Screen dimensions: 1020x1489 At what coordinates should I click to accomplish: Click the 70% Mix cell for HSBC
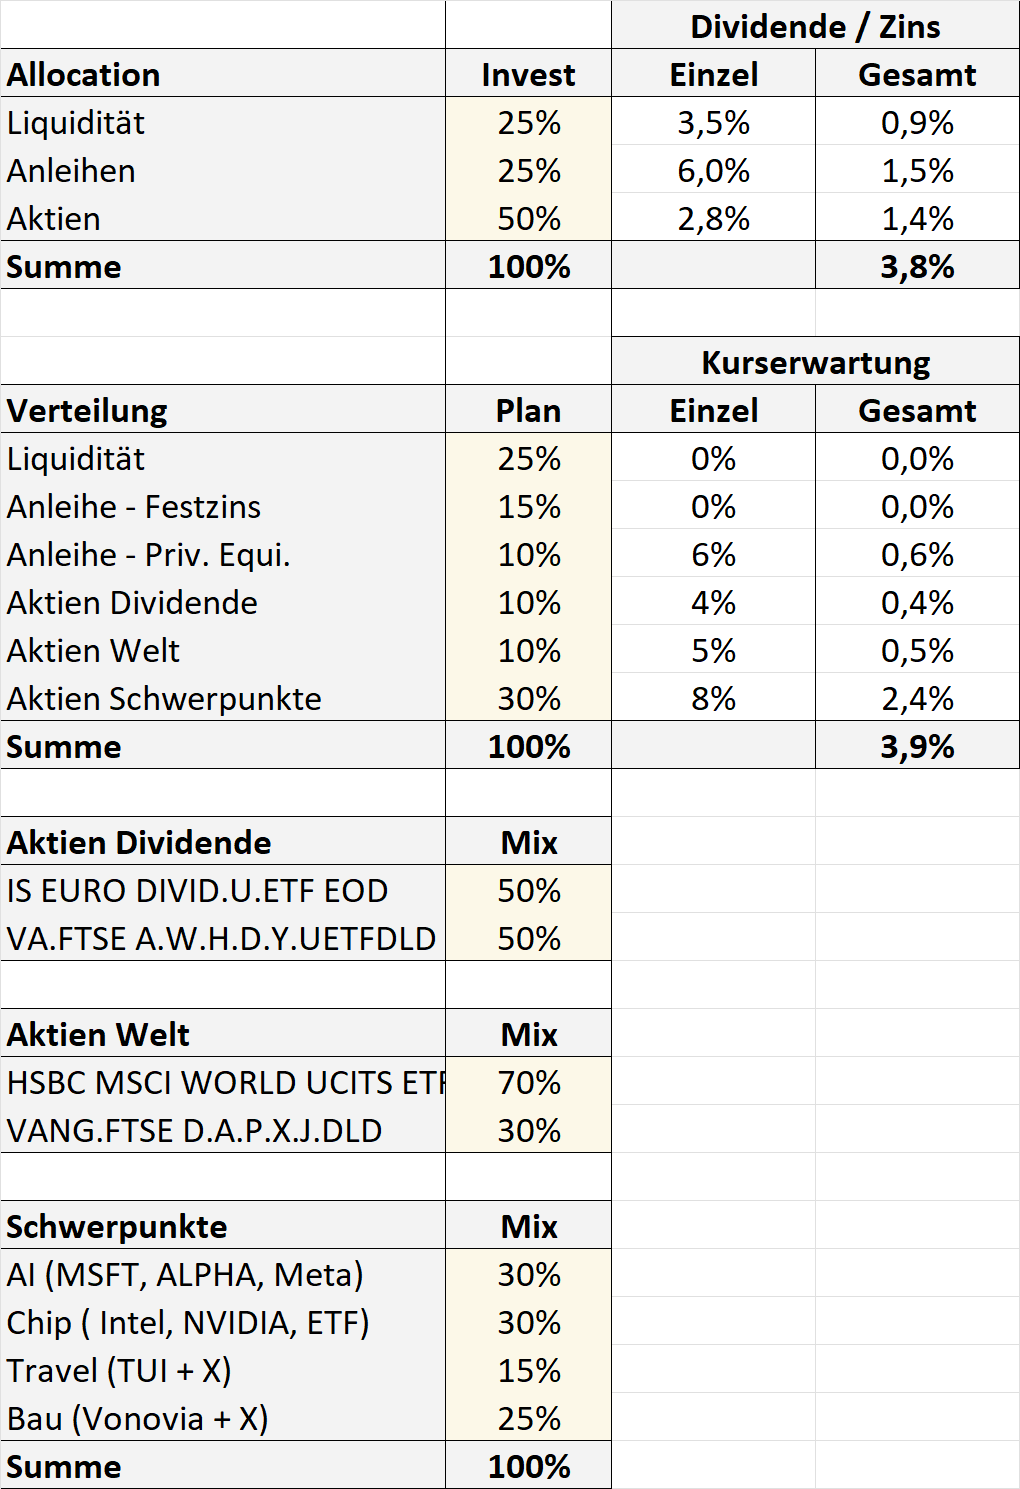click(528, 1083)
